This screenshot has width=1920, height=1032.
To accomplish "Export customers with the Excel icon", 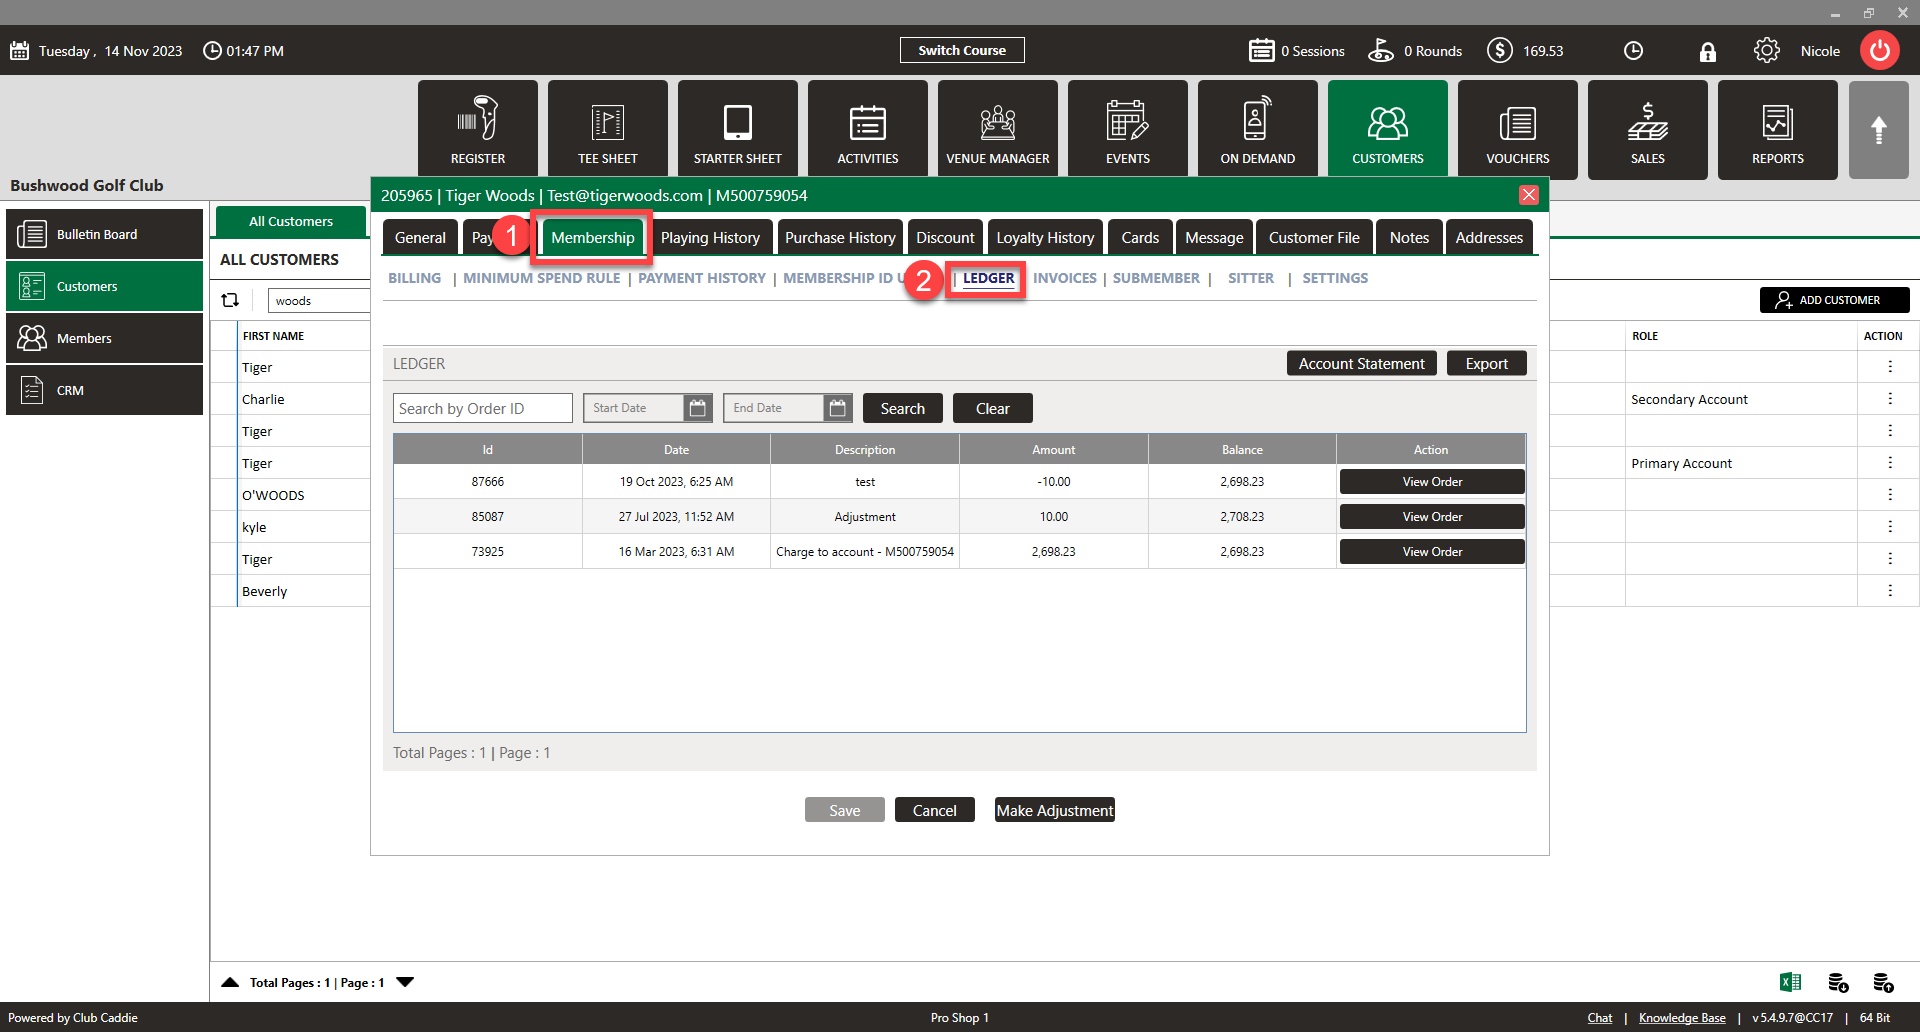I will coord(1790,983).
